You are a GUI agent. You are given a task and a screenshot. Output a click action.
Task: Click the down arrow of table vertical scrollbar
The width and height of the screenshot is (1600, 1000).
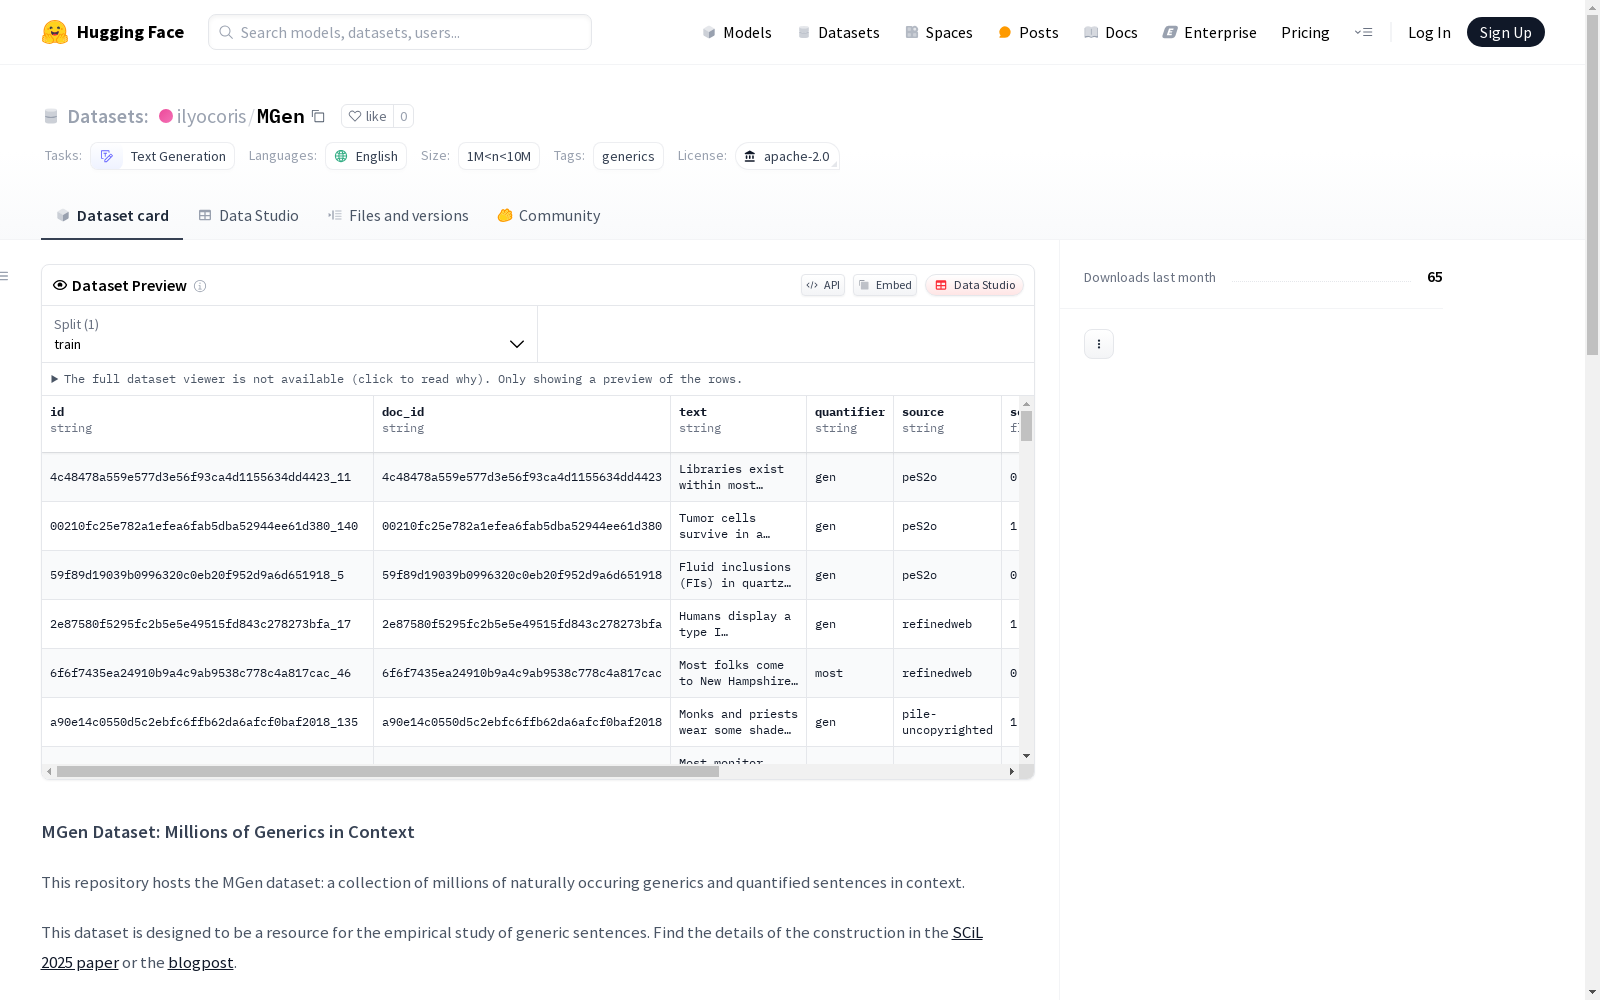(x=1026, y=756)
